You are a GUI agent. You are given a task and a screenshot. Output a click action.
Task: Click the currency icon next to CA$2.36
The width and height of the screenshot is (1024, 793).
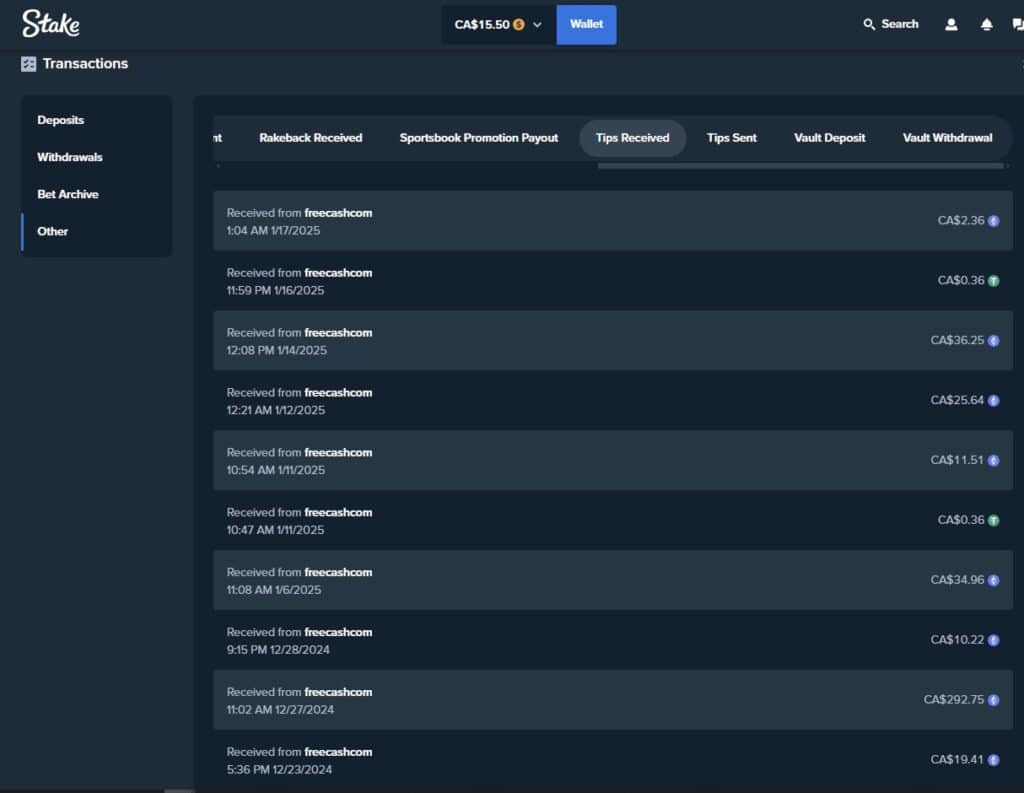coord(993,221)
